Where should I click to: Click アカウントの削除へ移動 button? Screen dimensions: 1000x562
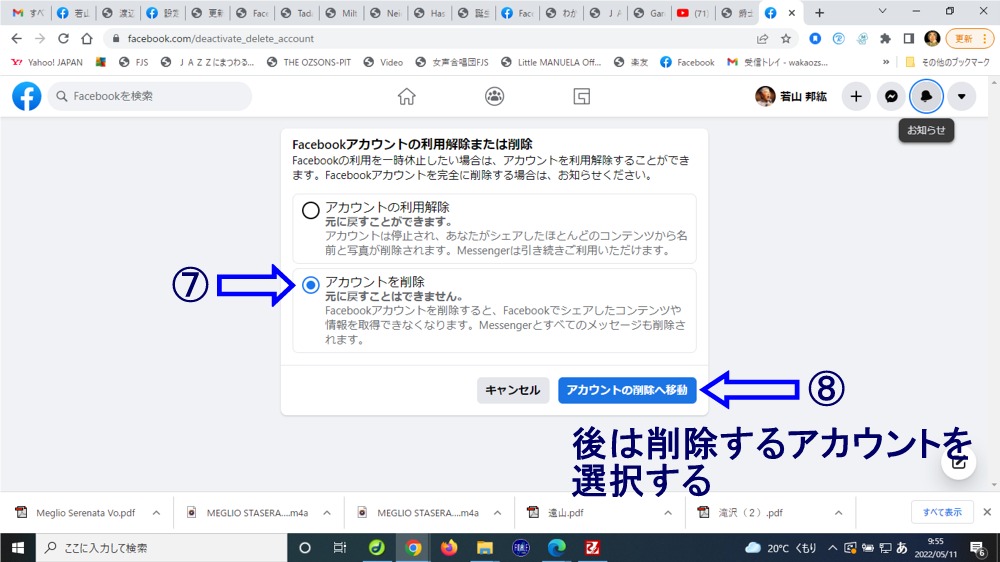tap(627, 390)
